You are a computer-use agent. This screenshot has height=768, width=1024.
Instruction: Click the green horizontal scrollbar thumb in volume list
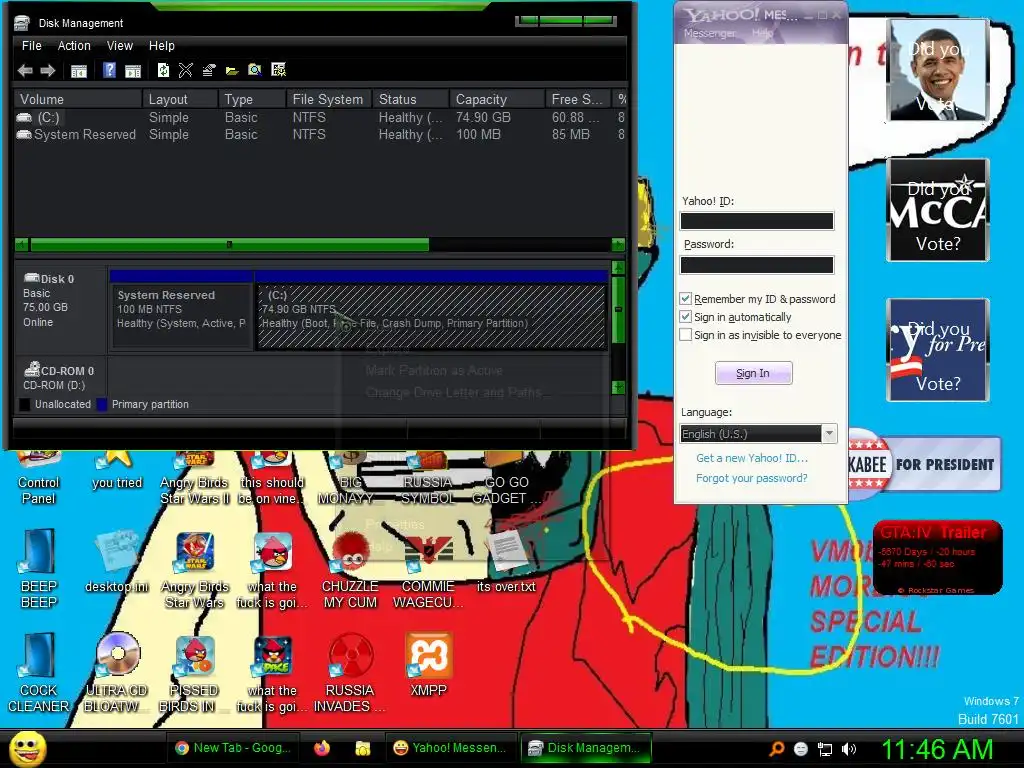pos(229,245)
